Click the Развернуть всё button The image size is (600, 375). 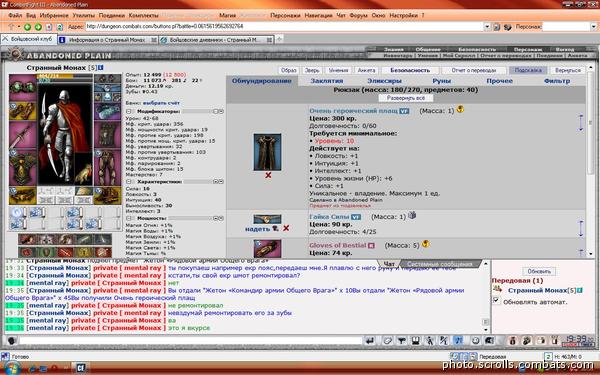click(x=406, y=98)
